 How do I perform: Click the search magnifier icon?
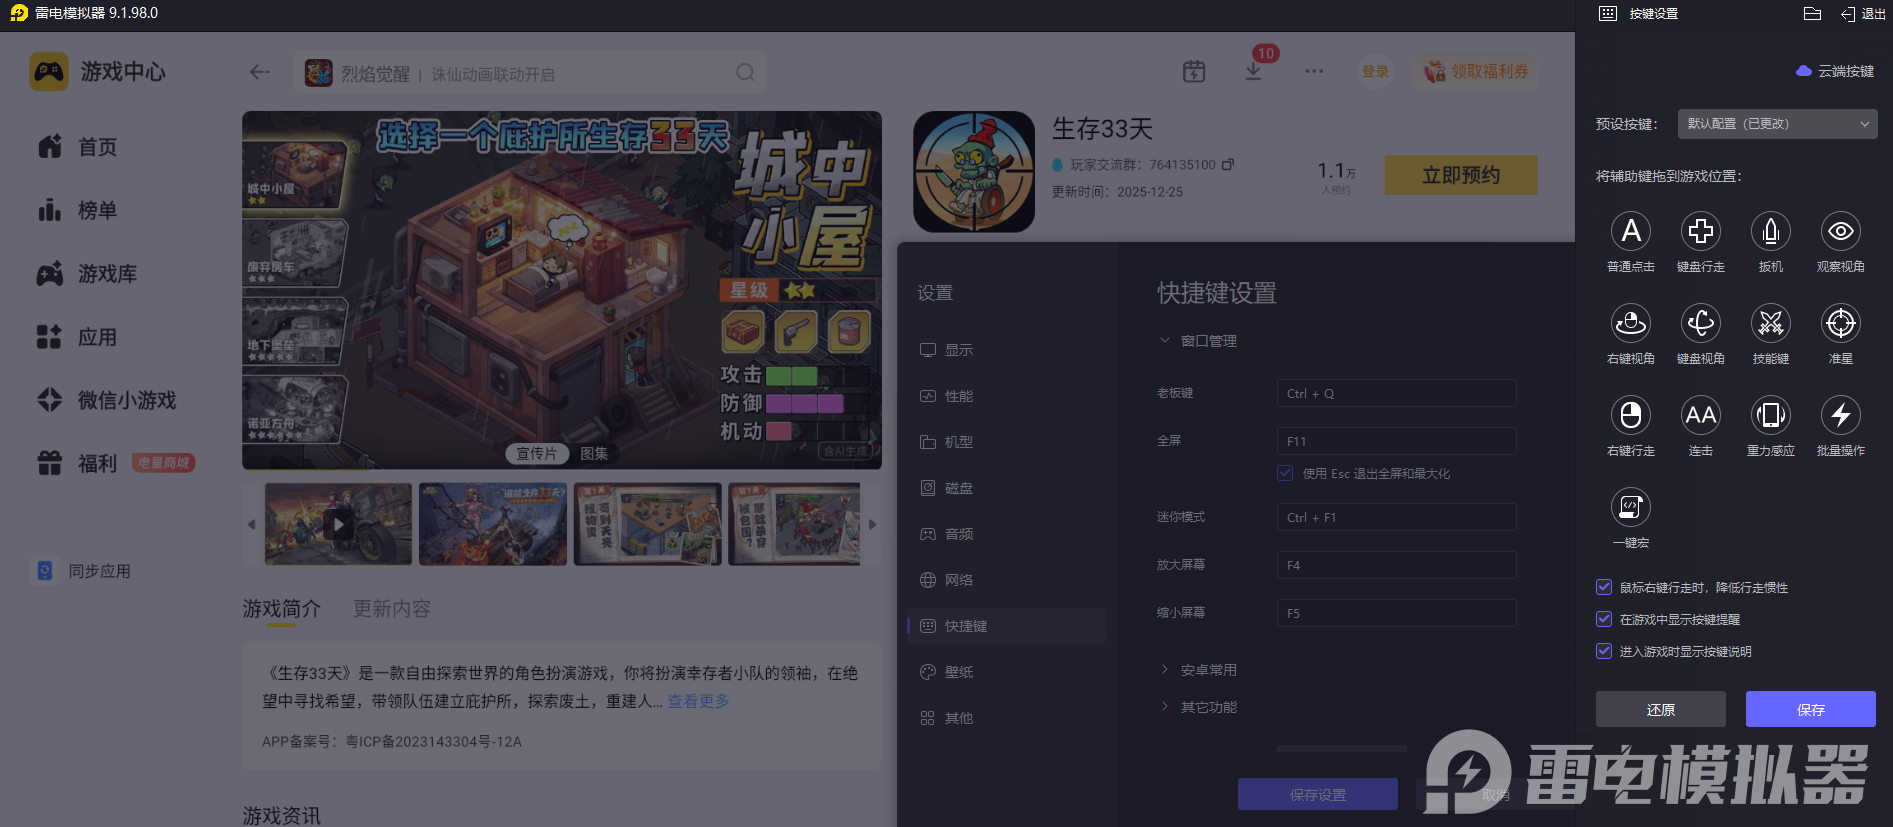pyautogui.click(x=745, y=72)
